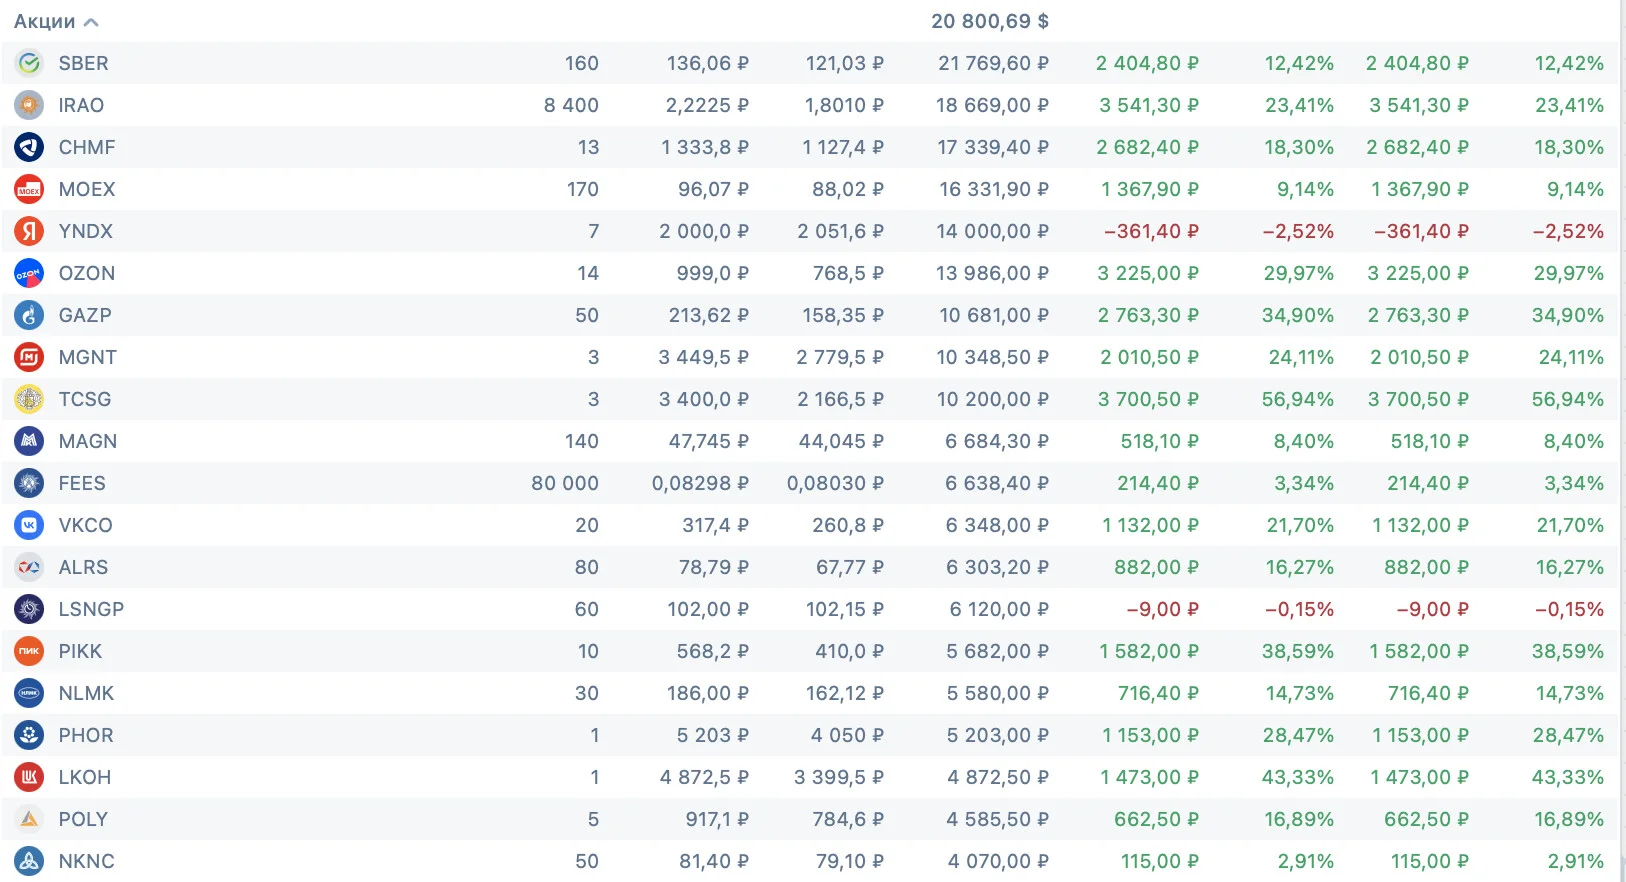Click the LKOH Lukoil logo icon
Viewport: 1626px width, 882px height.
(x=29, y=777)
